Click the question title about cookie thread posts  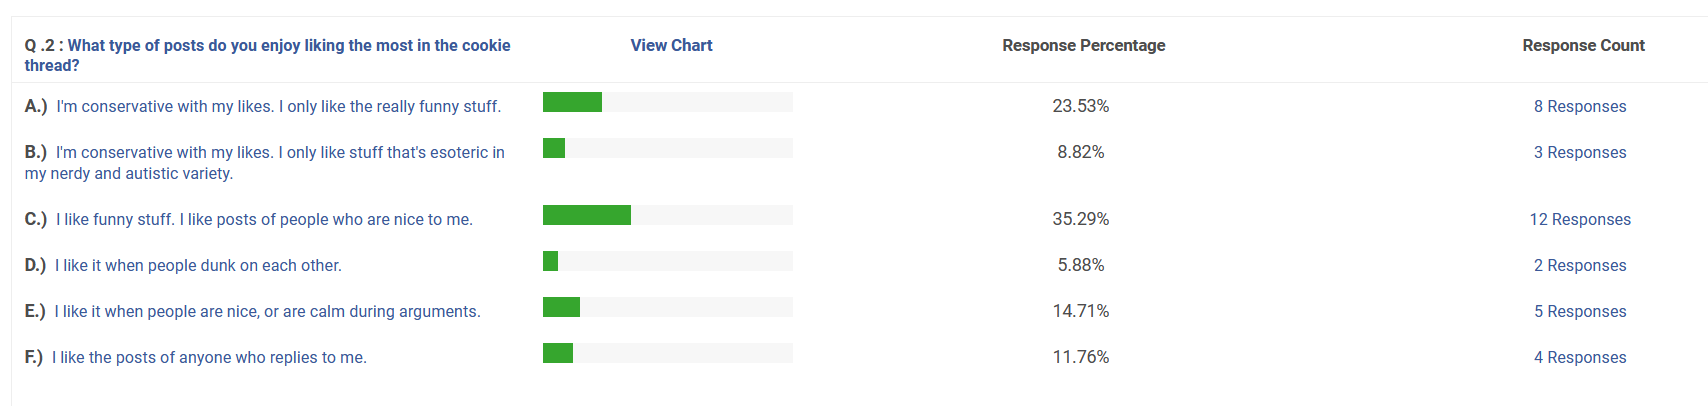click(267, 55)
